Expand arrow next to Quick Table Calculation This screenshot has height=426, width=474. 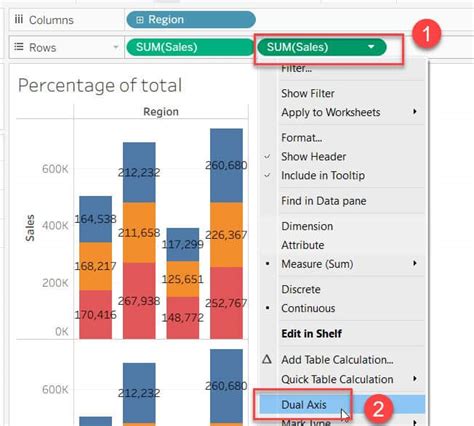point(415,379)
